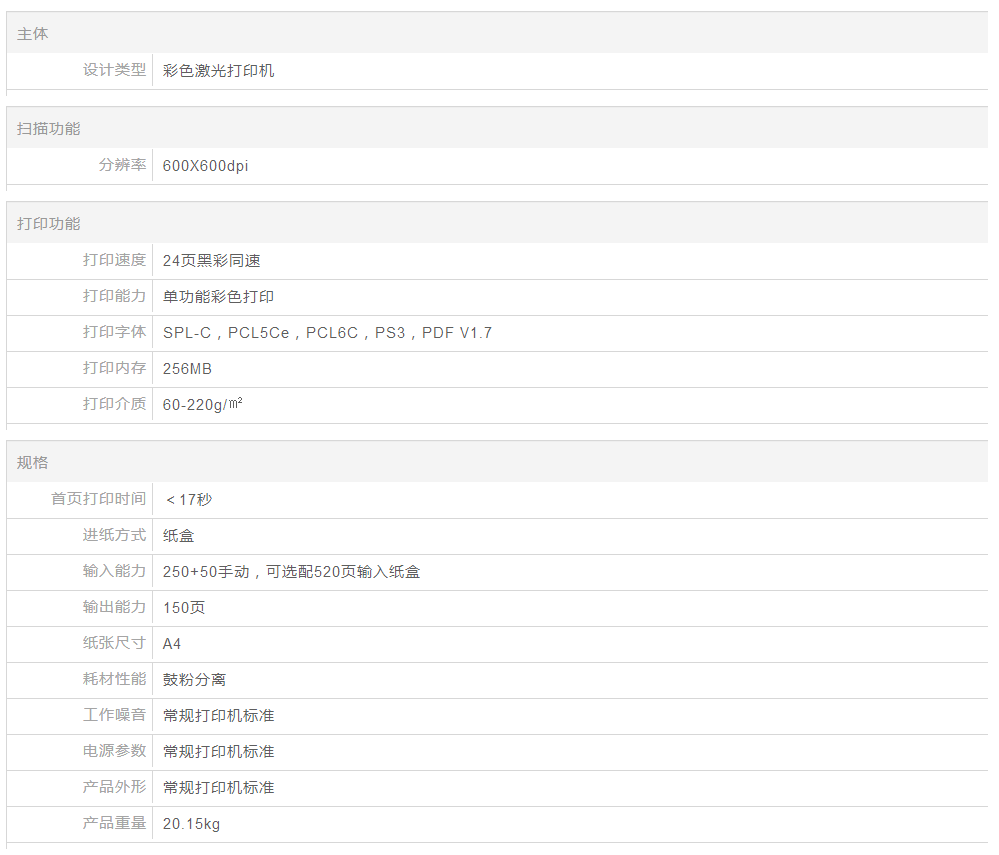Click the value in the 工作噪音 row

(218, 716)
